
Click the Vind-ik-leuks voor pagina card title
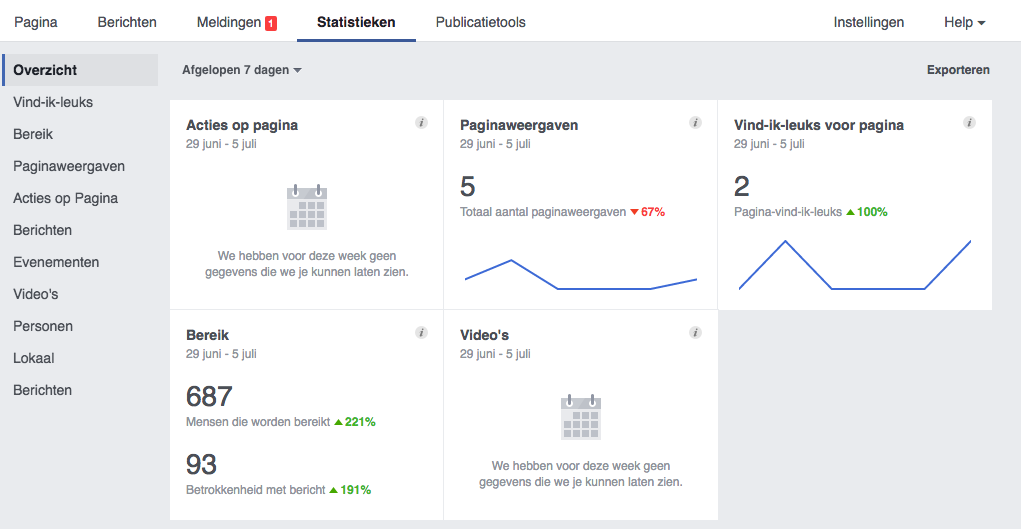pos(819,125)
